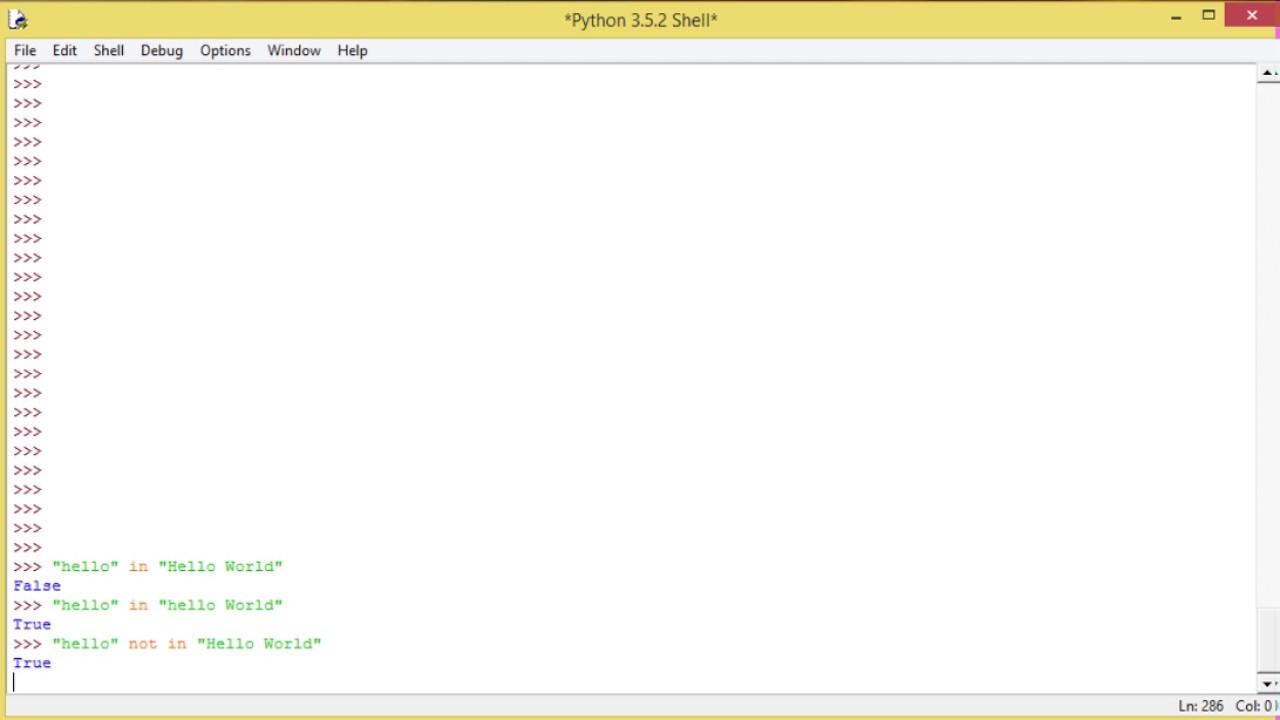
Task: Click the Ln: 286 status bar indicator
Action: [1200, 706]
